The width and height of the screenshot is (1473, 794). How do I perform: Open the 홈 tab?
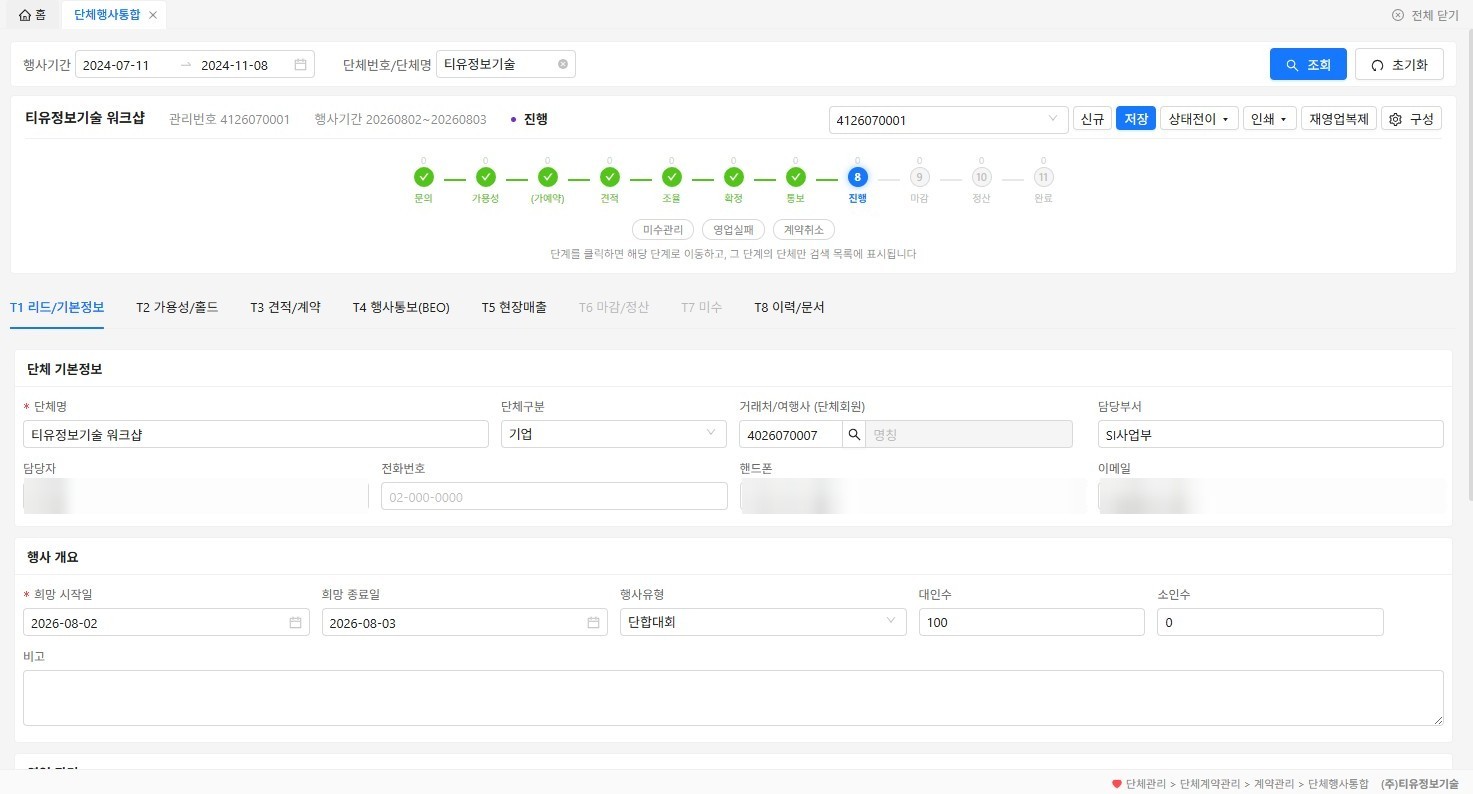32,15
